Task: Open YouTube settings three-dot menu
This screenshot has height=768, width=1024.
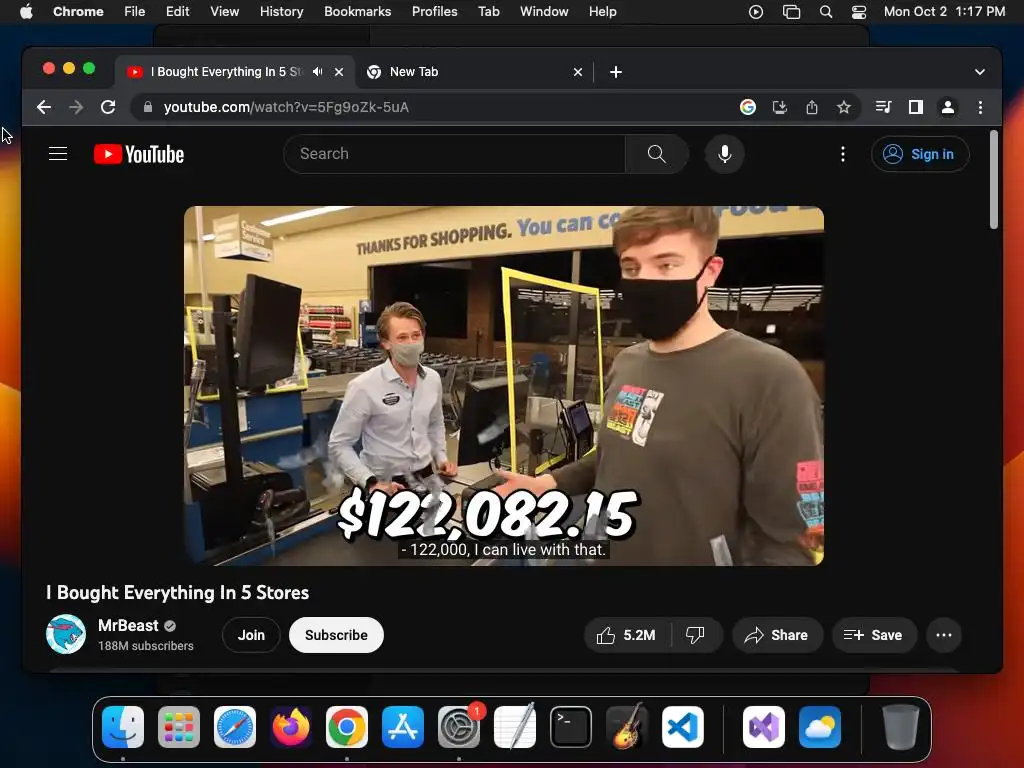Action: pyautogui.click(x=843, y=154)
